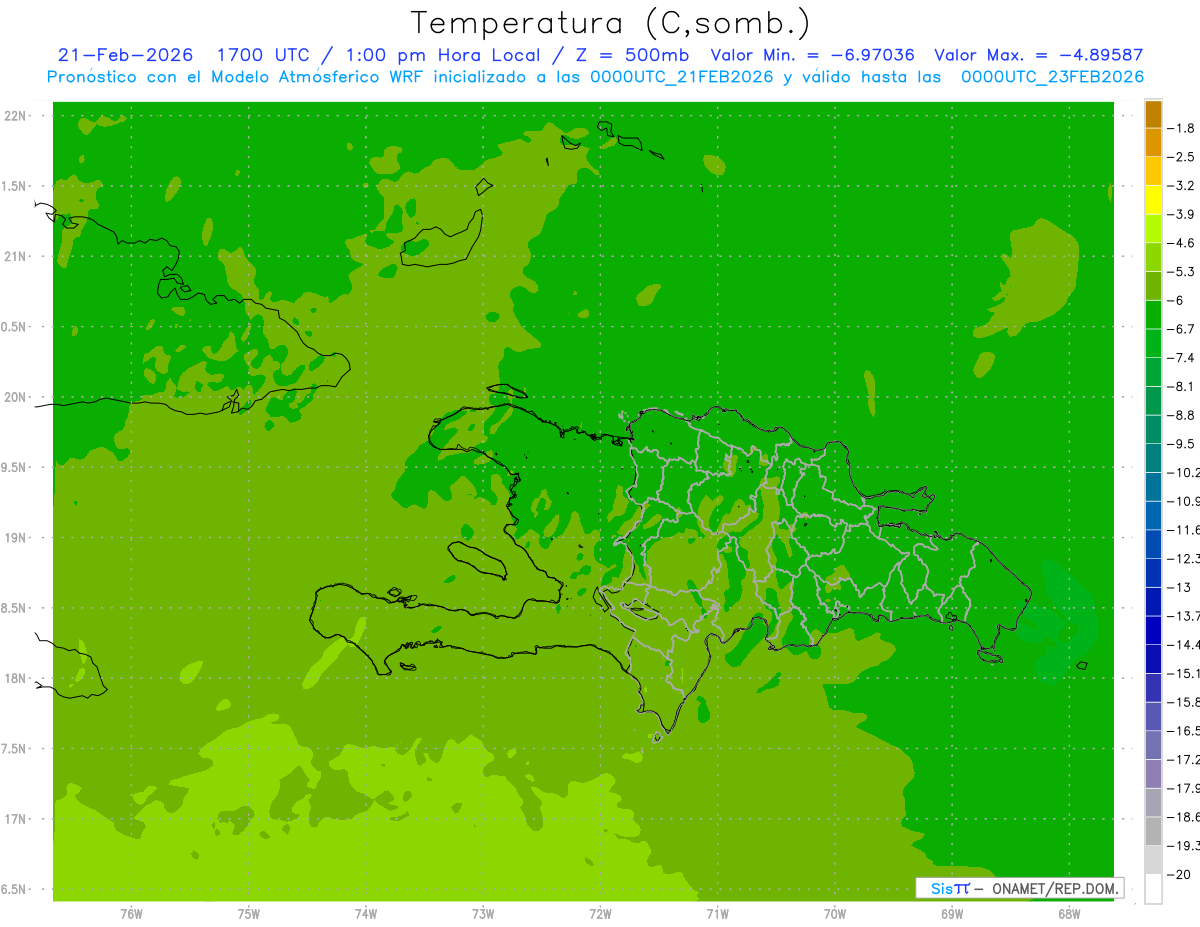Select the dark orange swatch above -1.8

1153,114
